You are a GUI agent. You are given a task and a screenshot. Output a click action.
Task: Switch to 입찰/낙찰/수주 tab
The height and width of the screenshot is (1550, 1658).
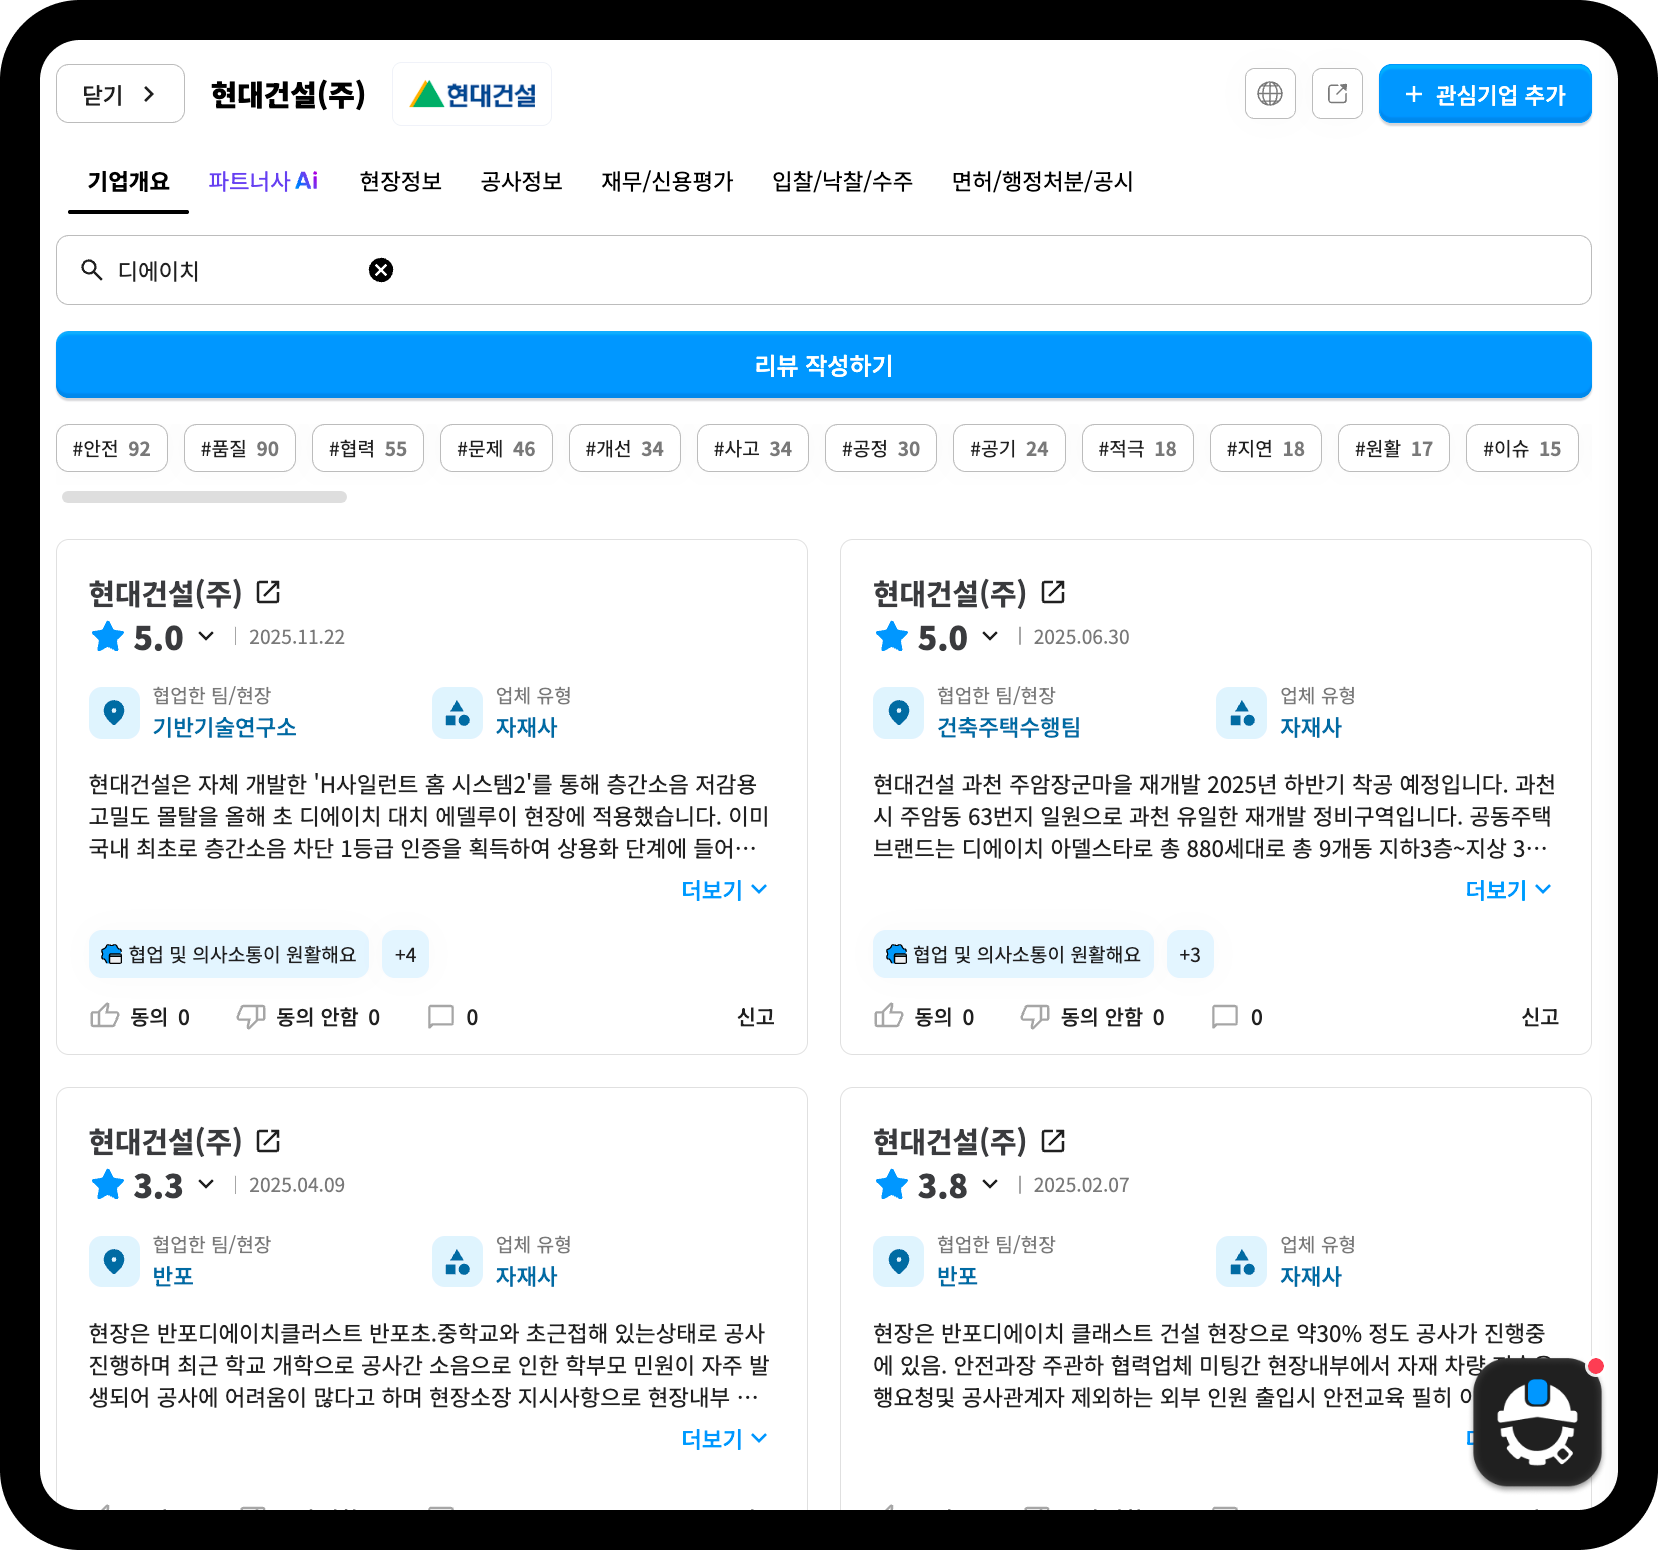[842, 181]
